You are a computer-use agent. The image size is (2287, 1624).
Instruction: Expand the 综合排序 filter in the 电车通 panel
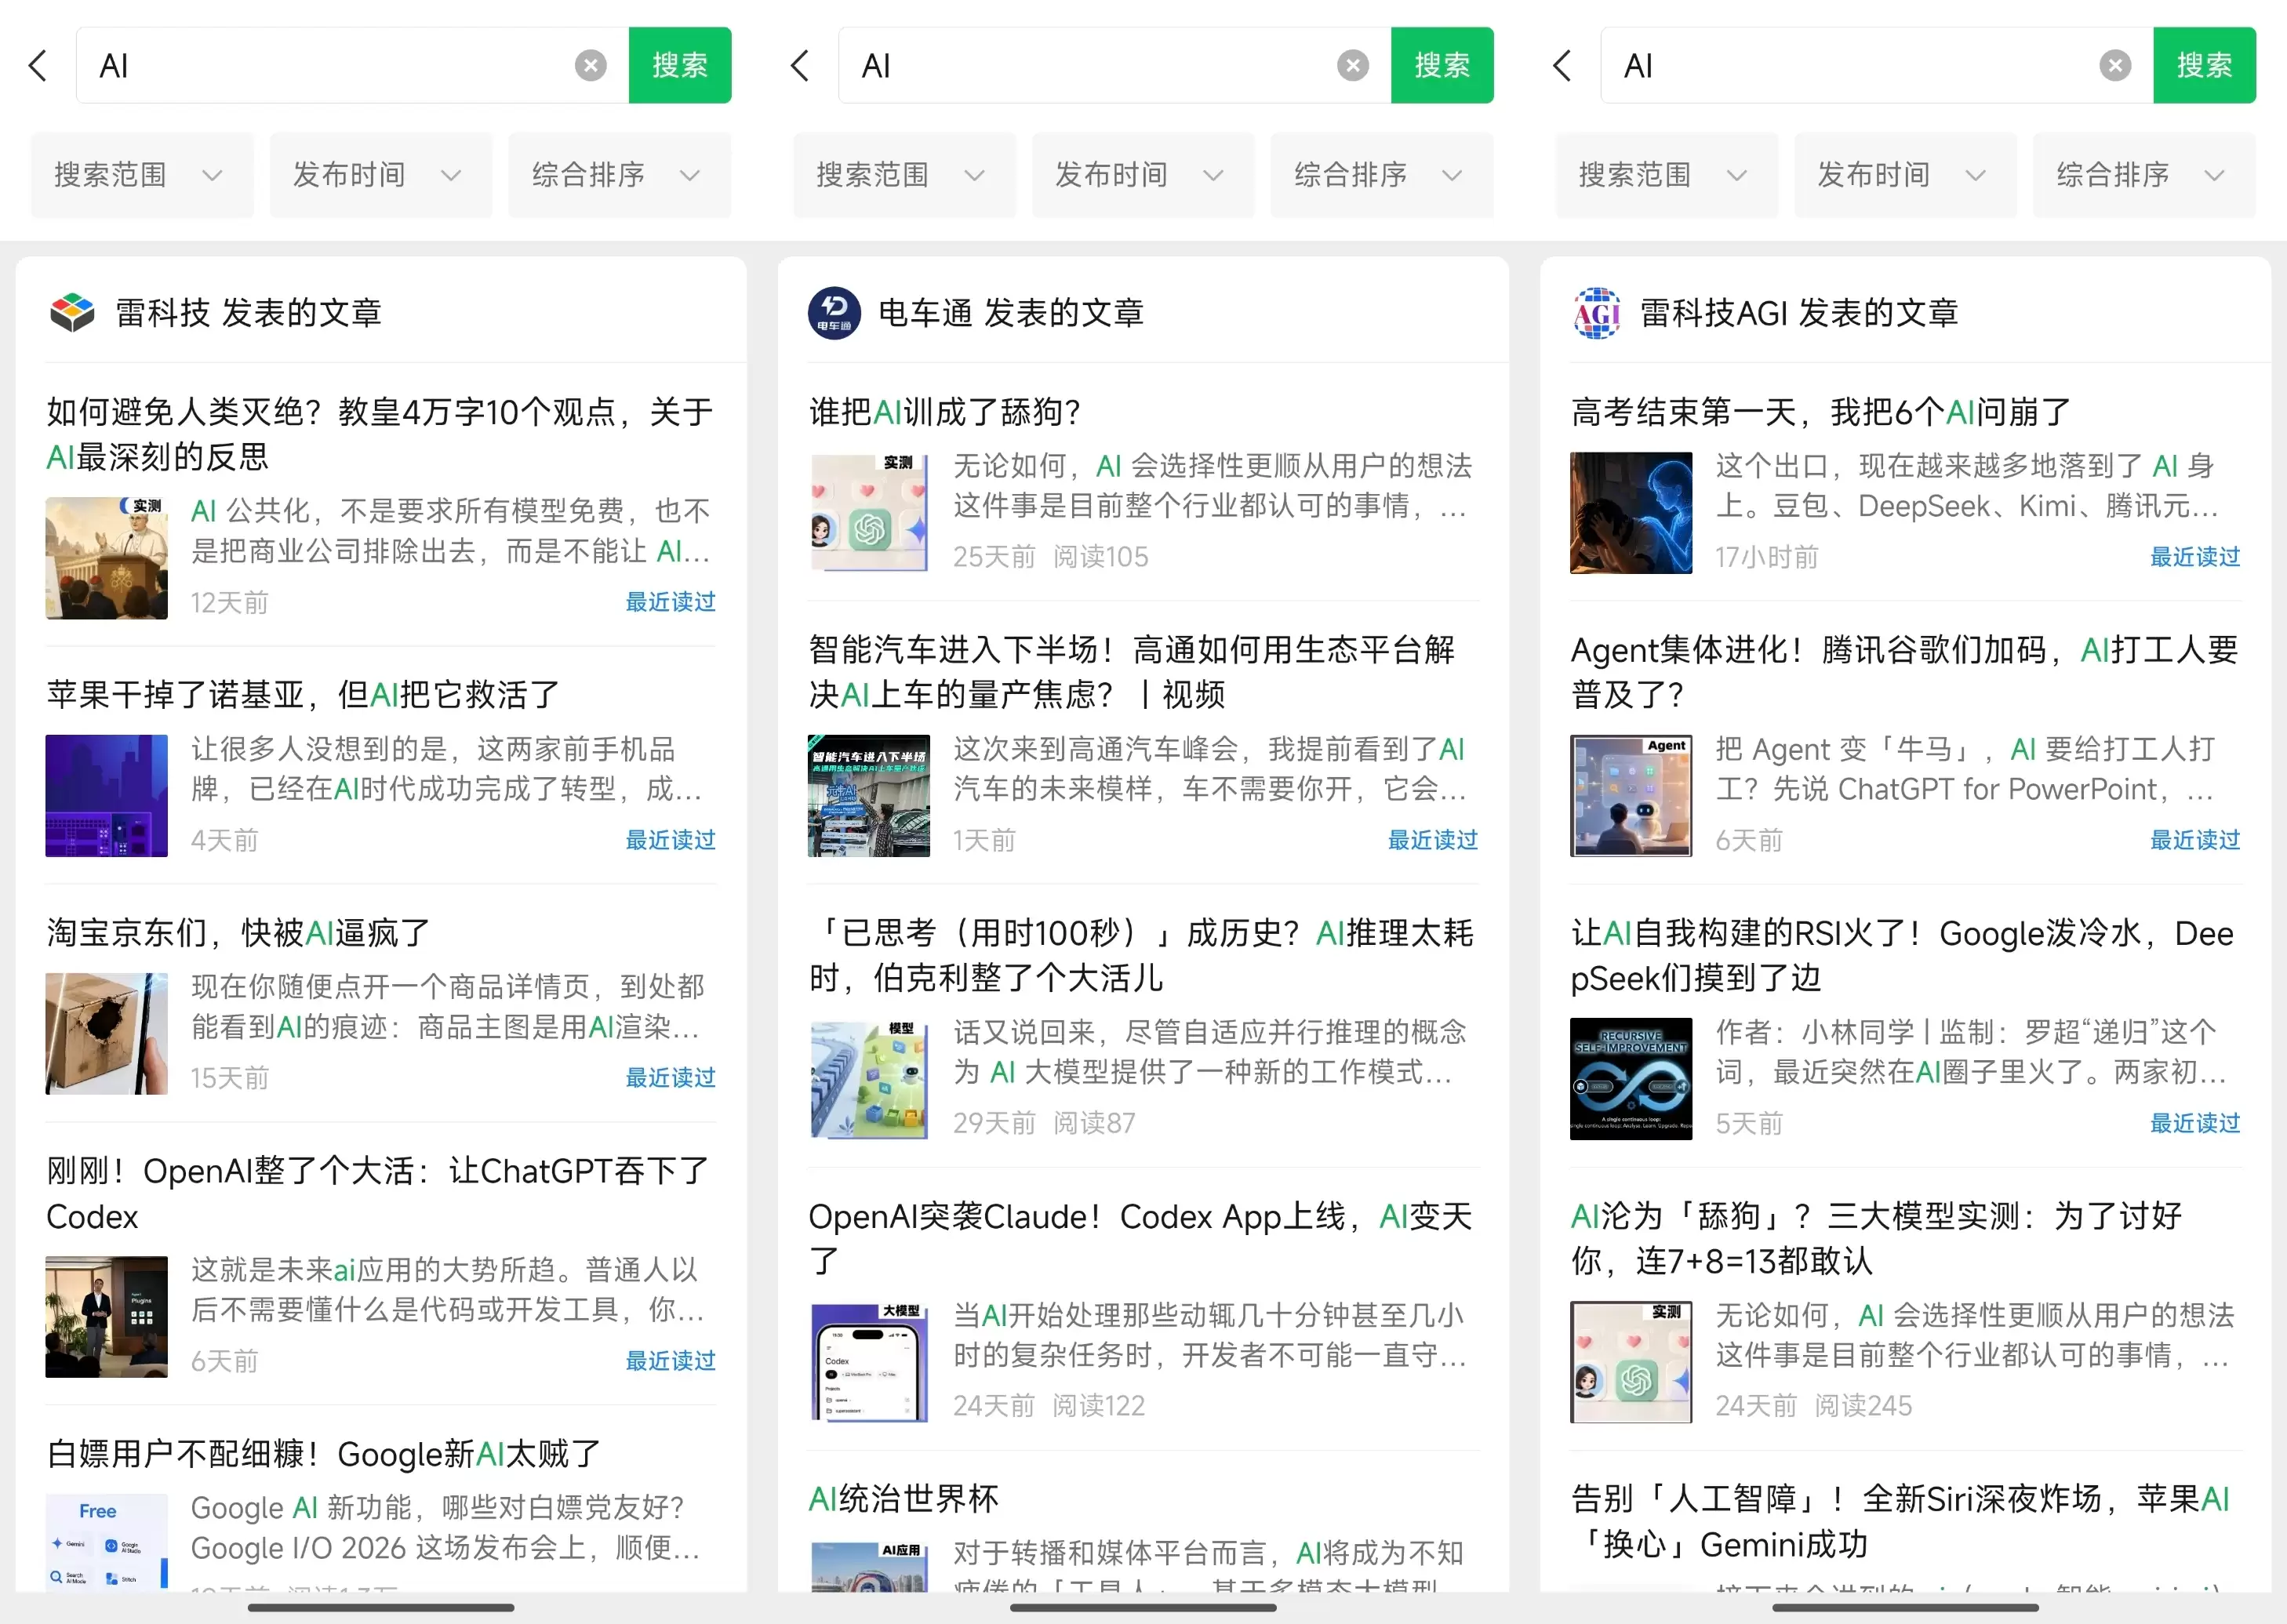pyautogui.click(x=1382, y=175)
